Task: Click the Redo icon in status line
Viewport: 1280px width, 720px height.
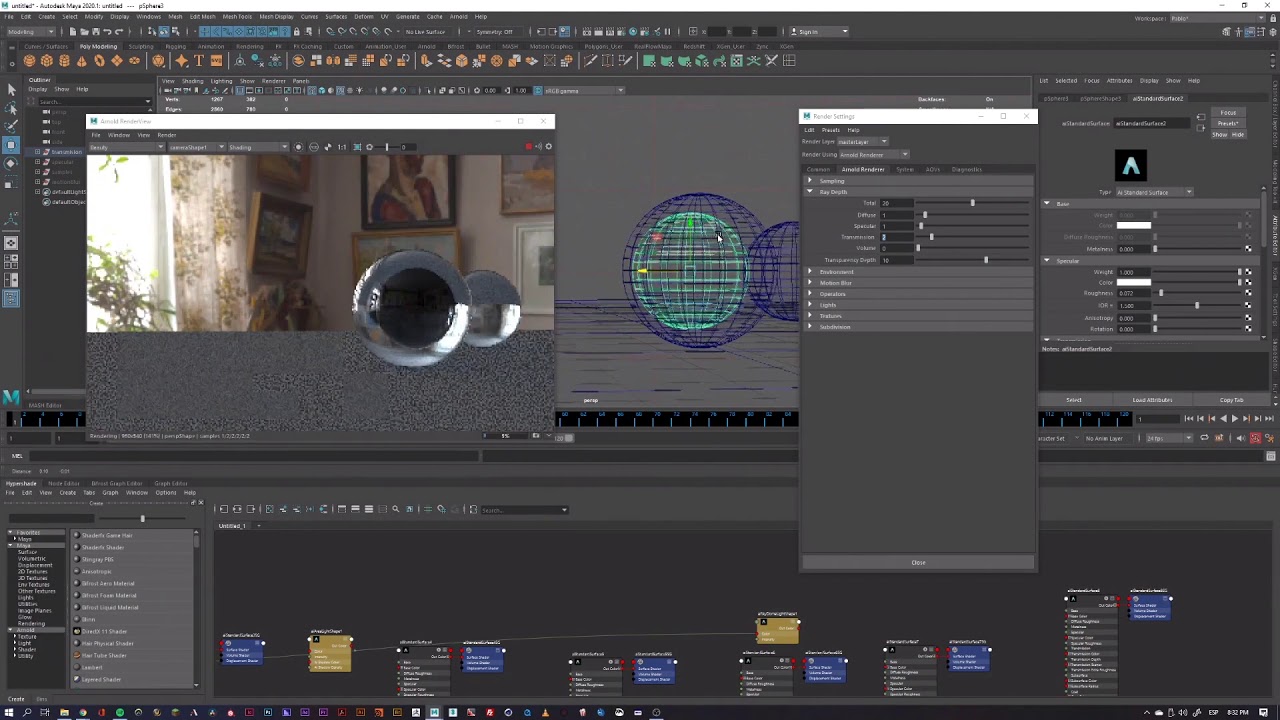Action: (x=117, y=31)
